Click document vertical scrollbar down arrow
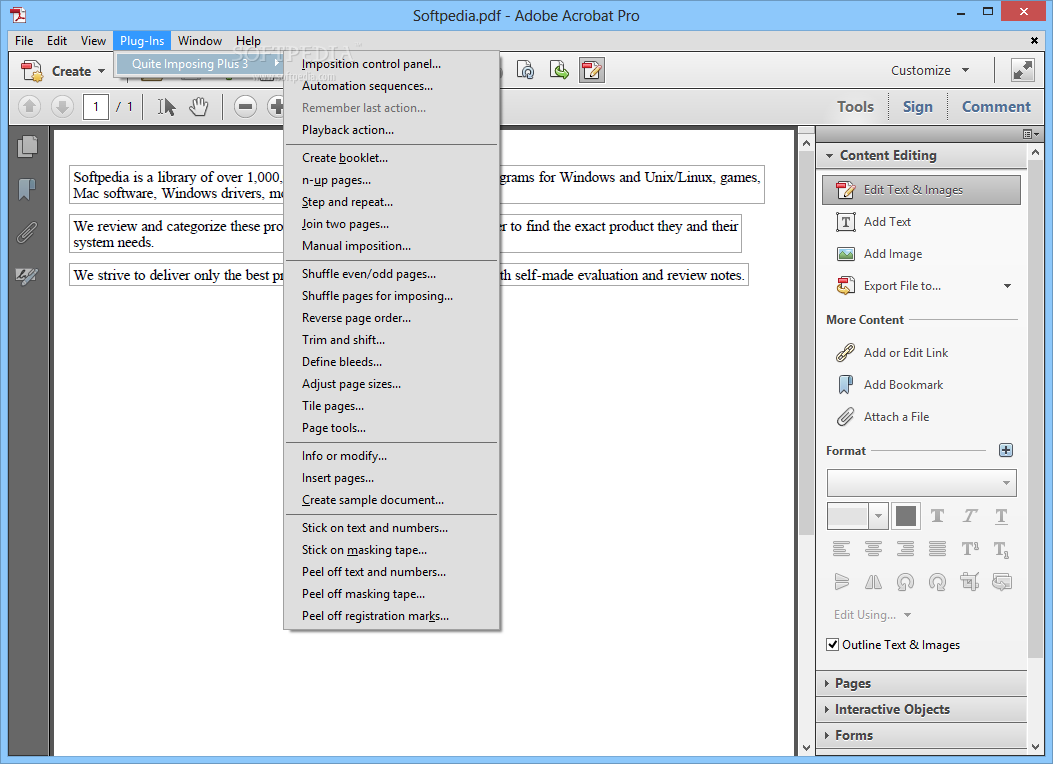 tap(806, 747)
